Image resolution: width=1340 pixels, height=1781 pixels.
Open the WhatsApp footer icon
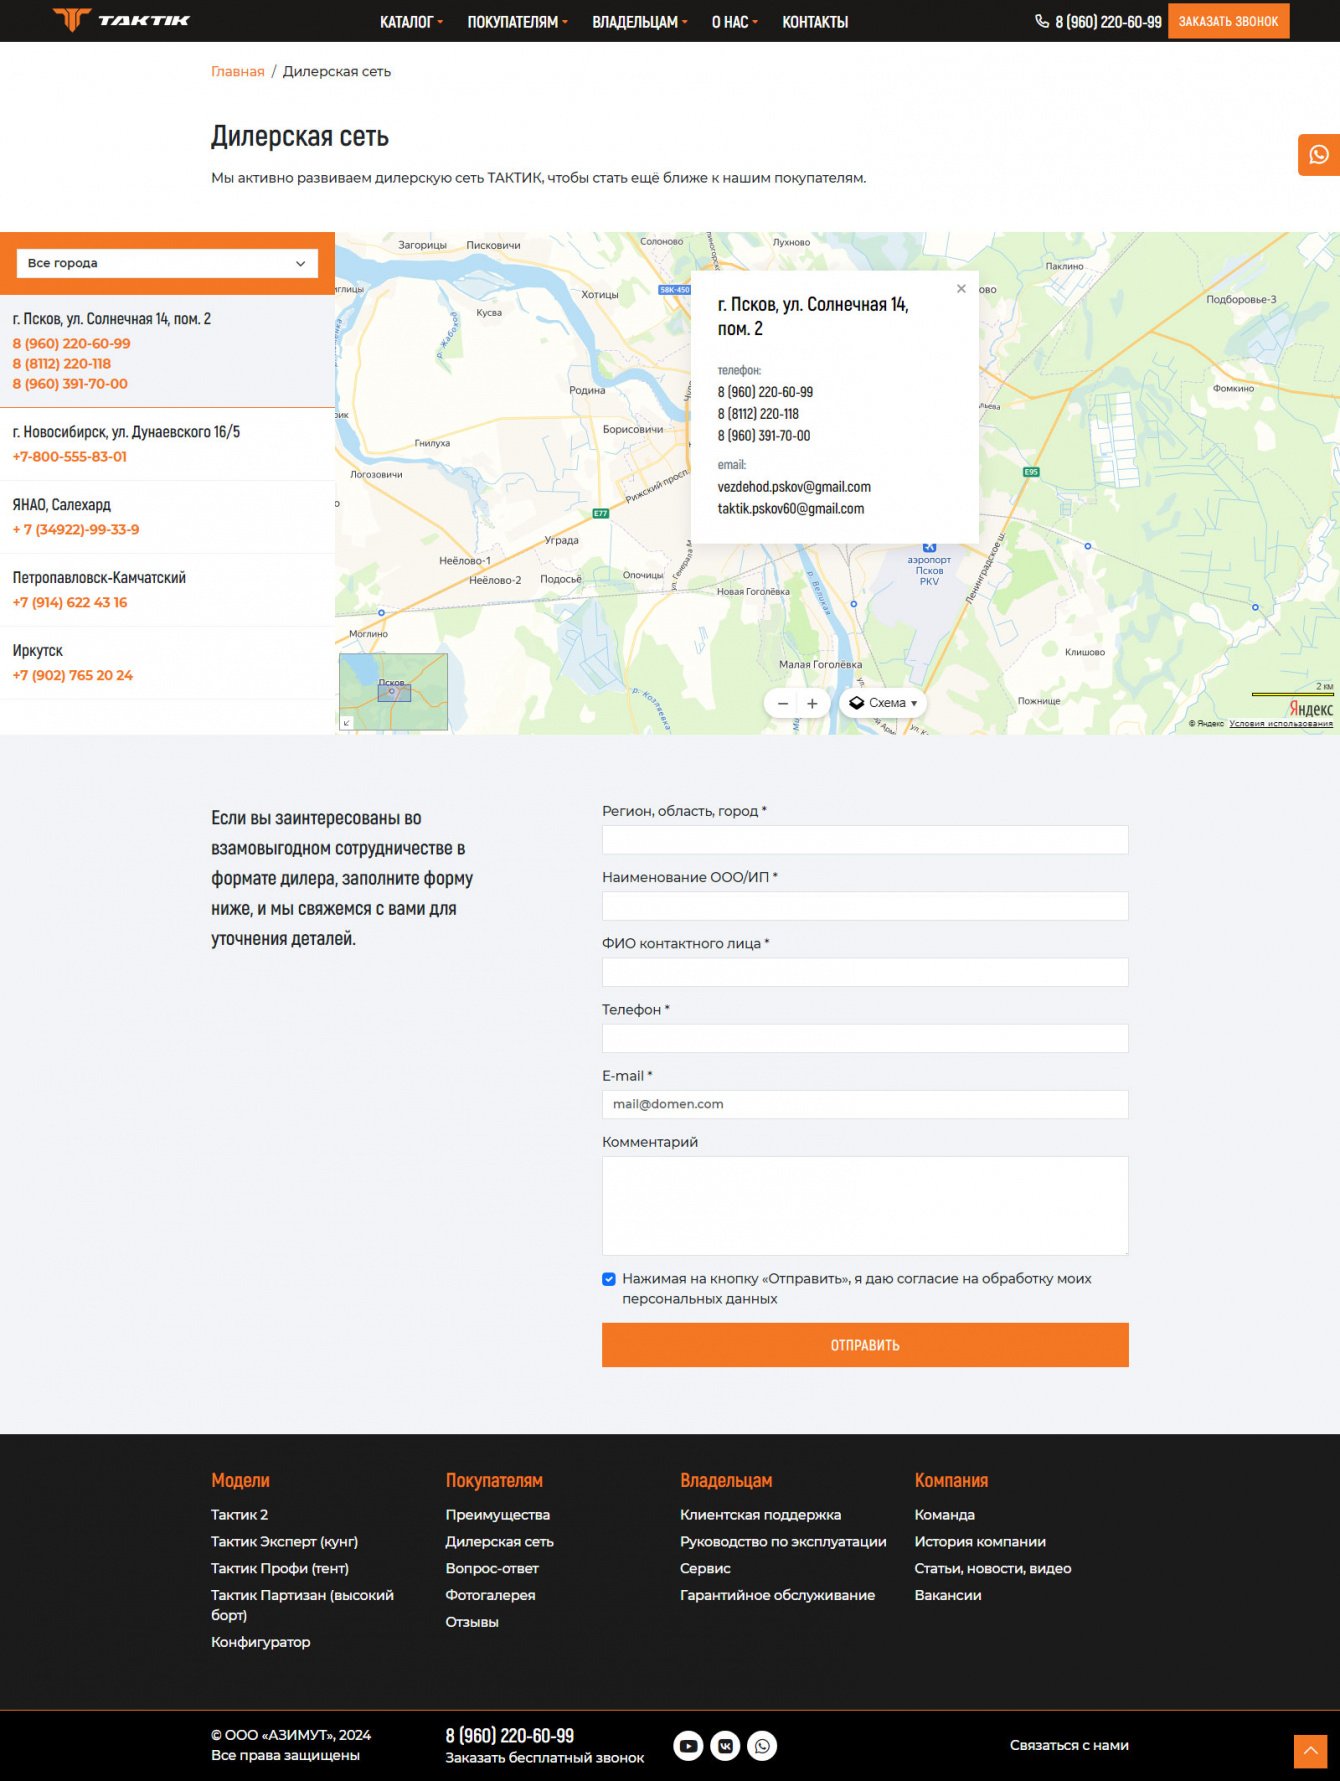pos(762,1746)
